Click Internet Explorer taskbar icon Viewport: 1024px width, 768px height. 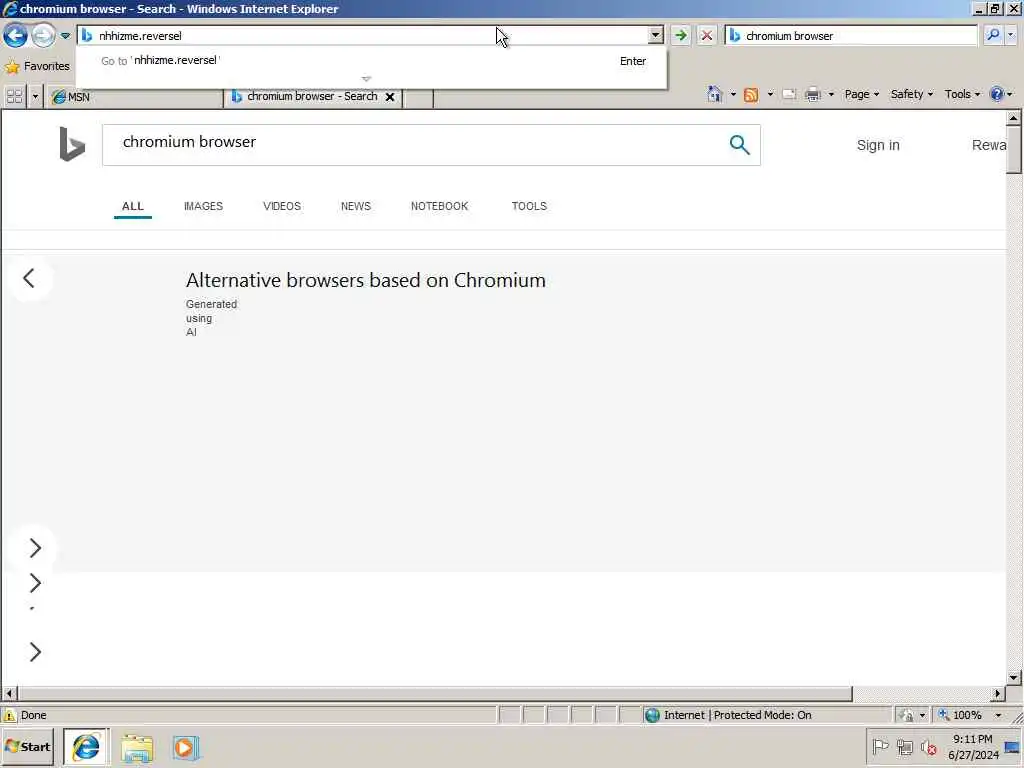pyautogui.click(x=86, y=747)
